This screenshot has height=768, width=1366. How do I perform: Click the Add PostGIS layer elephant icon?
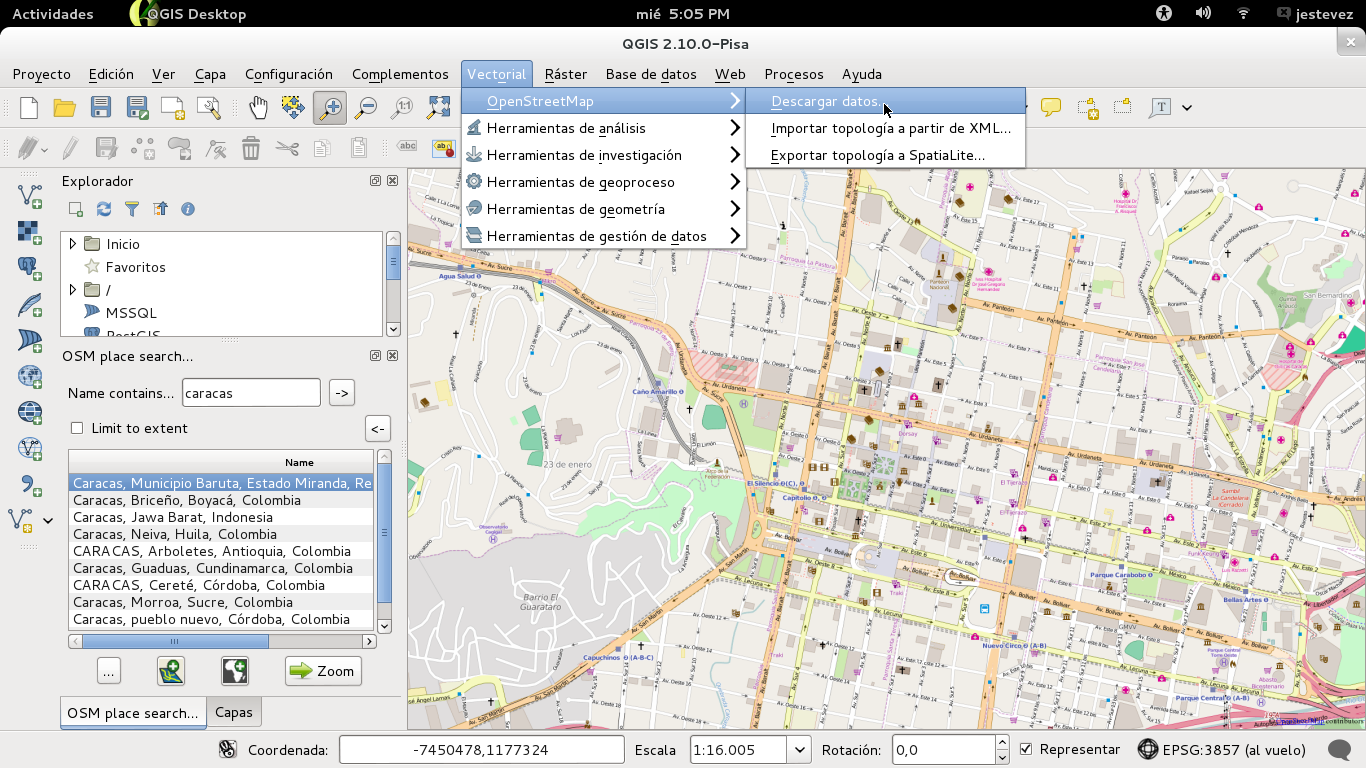click(x=29, y=268)
